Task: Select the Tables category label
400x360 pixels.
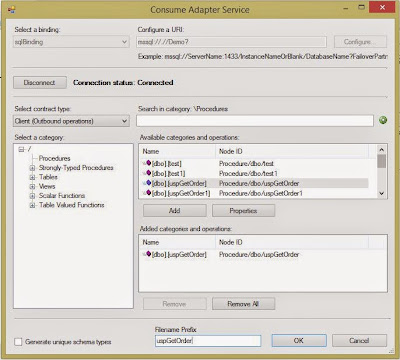Action: [48, 177]
